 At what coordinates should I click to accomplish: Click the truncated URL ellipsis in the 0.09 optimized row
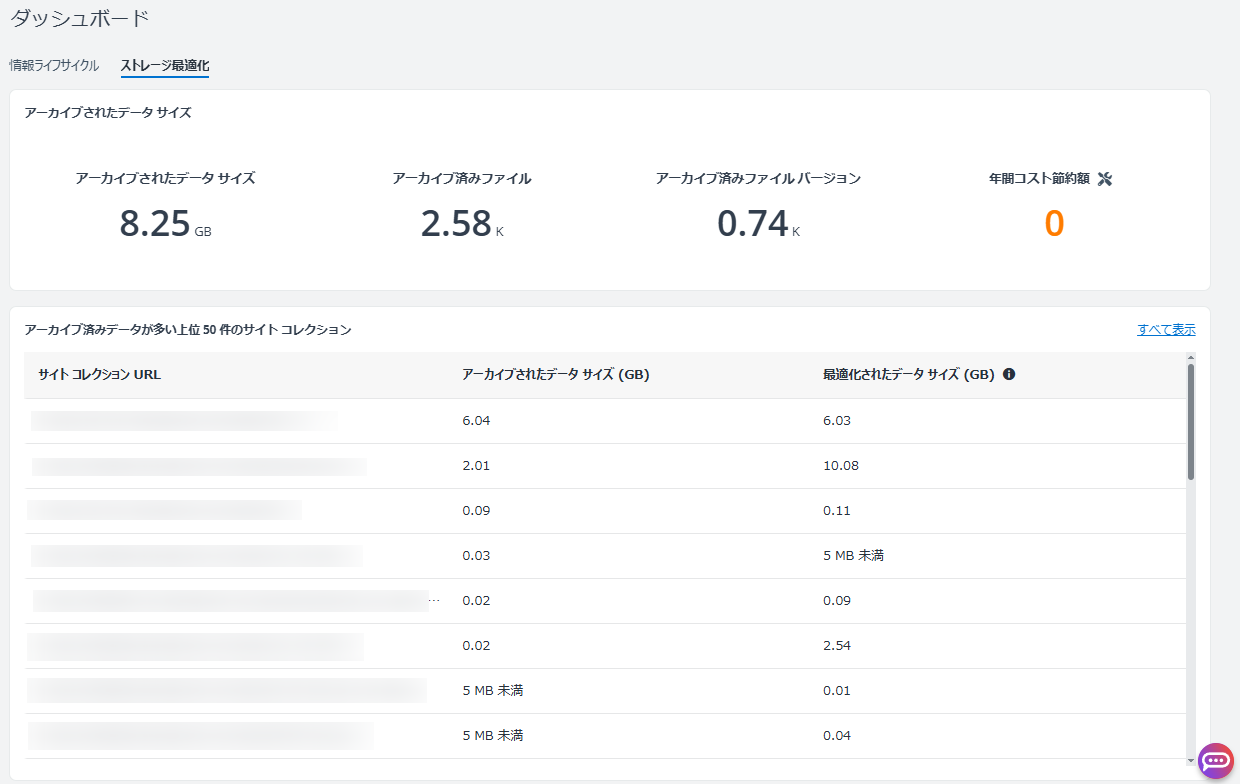click(x=434, y=601)
